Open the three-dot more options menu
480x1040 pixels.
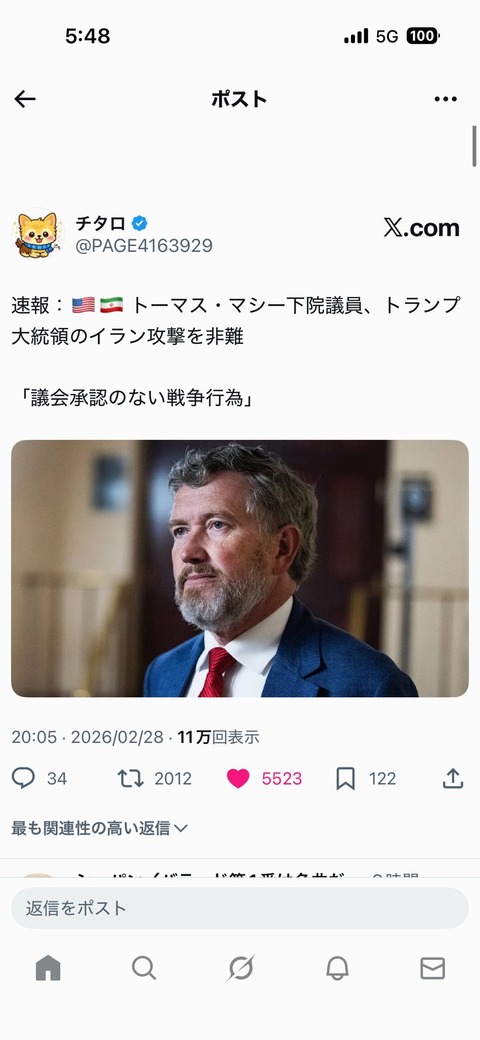[446, 99]
